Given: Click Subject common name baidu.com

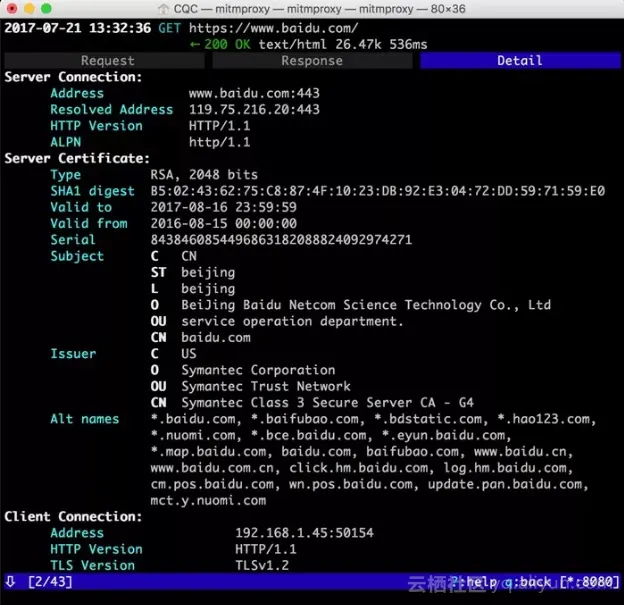Looking at the screenshot, I should coord(216,338).
